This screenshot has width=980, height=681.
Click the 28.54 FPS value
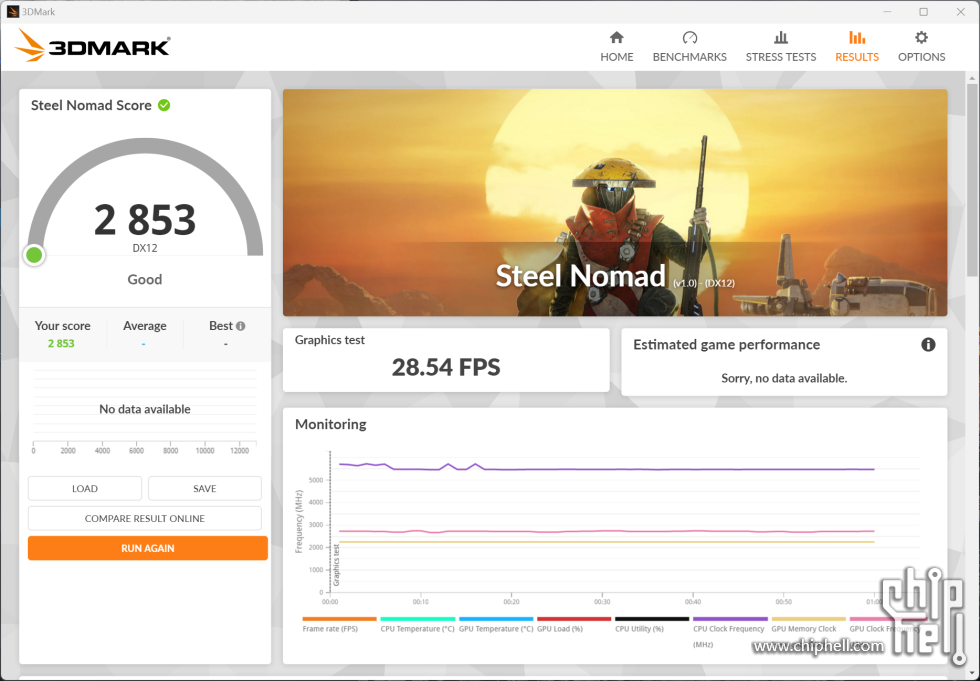click(x=446, y=367)
